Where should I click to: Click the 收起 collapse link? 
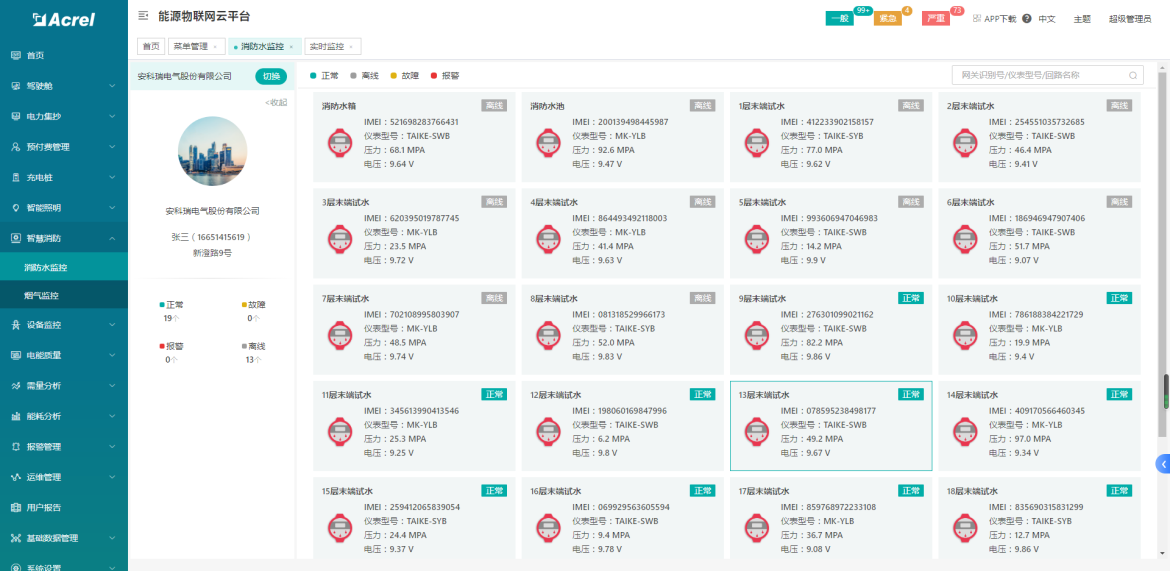pos(275,102)
